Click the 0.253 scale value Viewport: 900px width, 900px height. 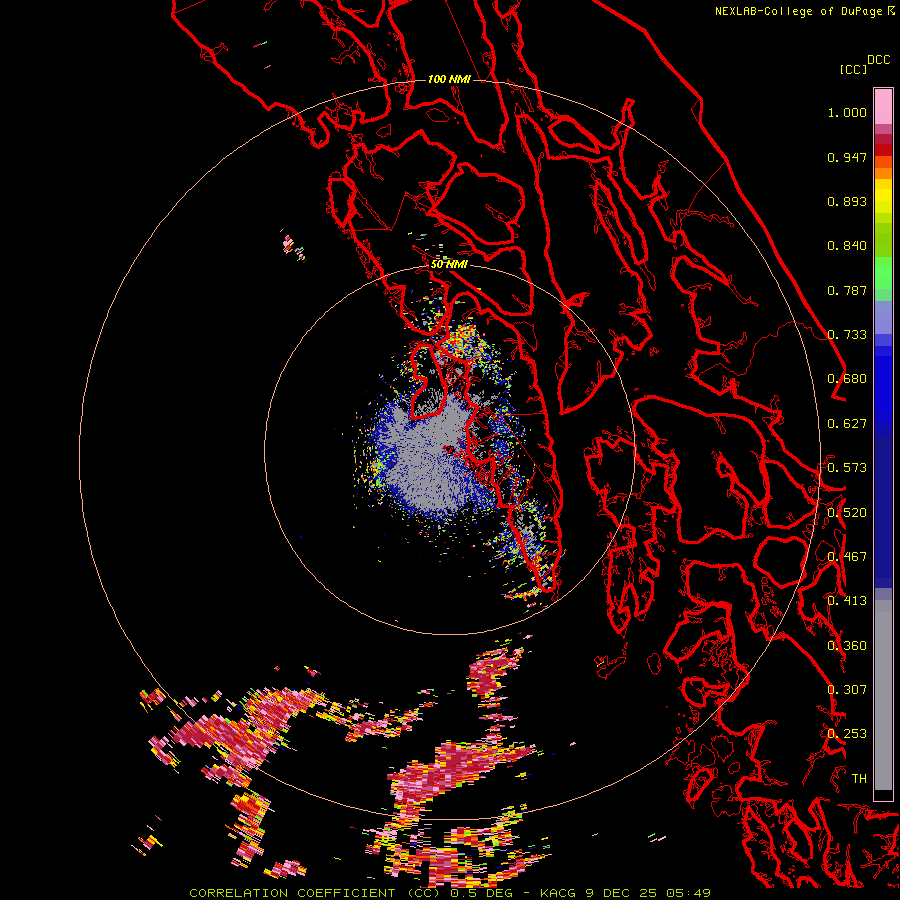click(x=847, y=734)
